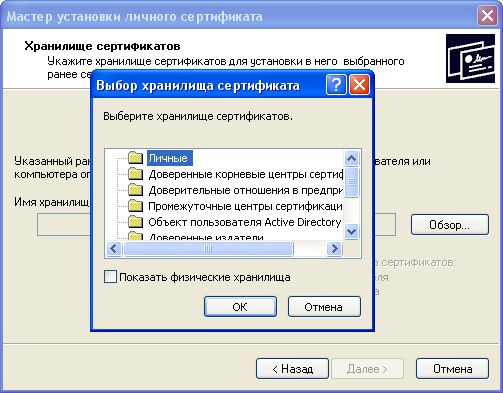Image resolution: width=503 pixels, height=393 pixels.
Task: Click the folder icon next to Личные
Action: 136,158
